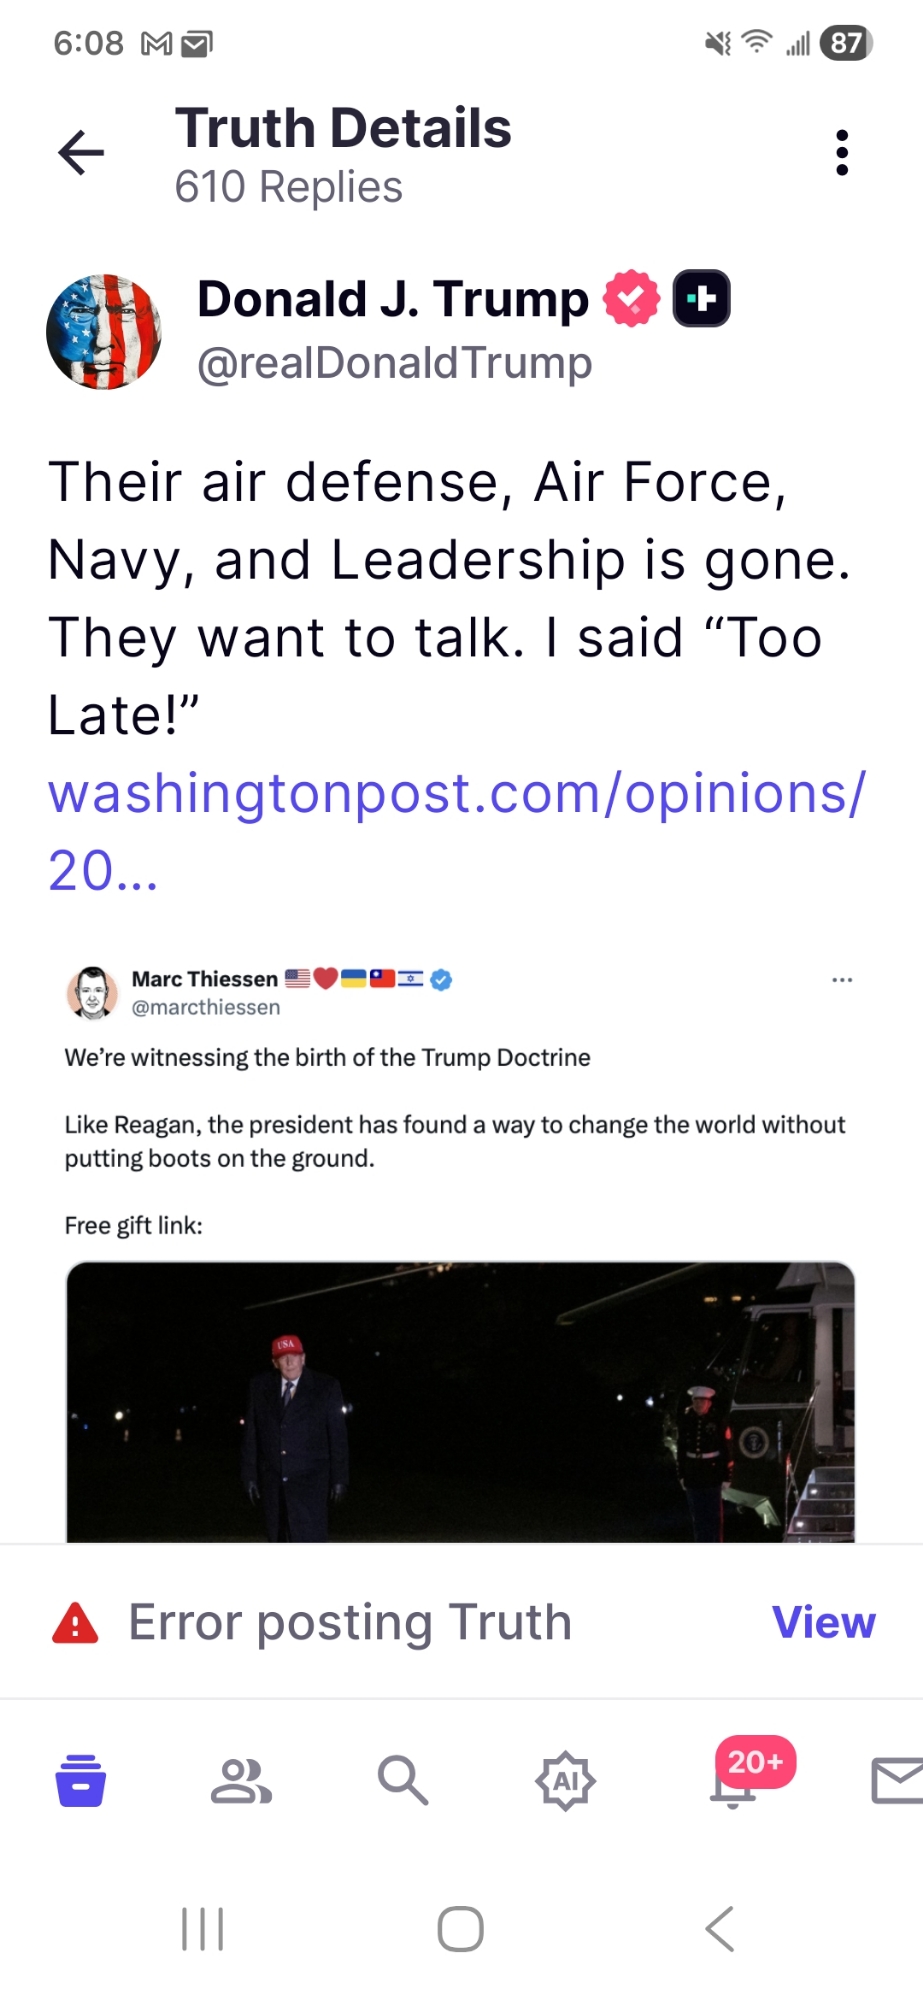Tap the red verified badge
This screenshot has width=923, height=2000.
[631, 299]
